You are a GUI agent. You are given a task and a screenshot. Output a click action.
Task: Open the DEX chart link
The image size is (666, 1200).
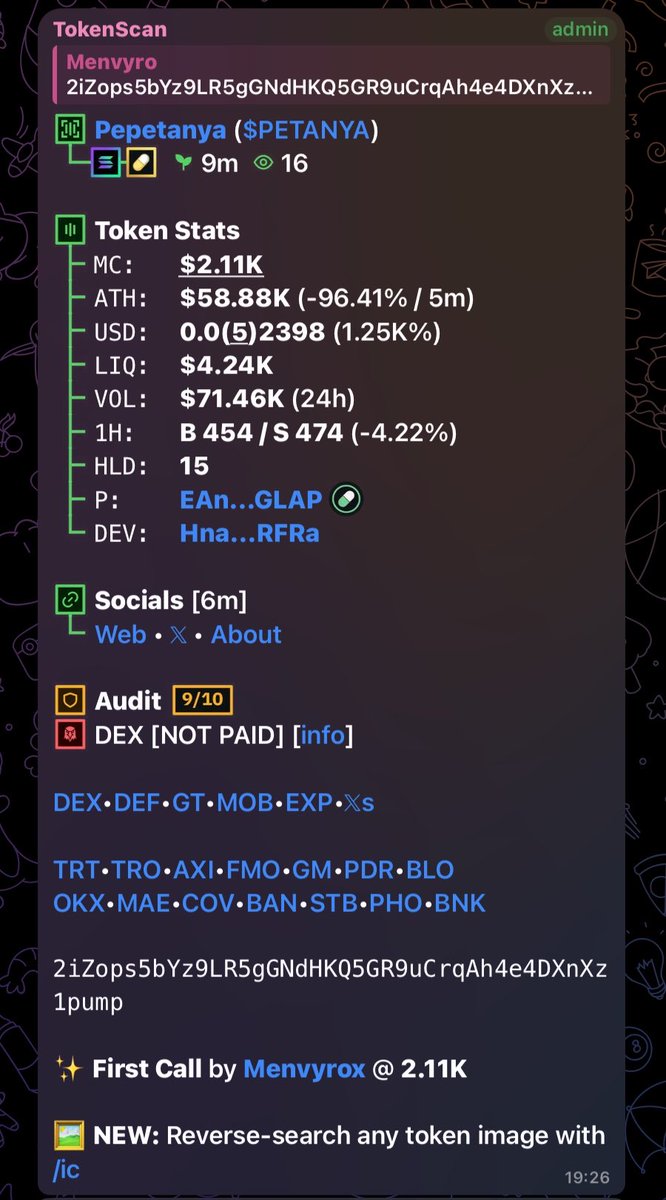[x=77, y=802]
